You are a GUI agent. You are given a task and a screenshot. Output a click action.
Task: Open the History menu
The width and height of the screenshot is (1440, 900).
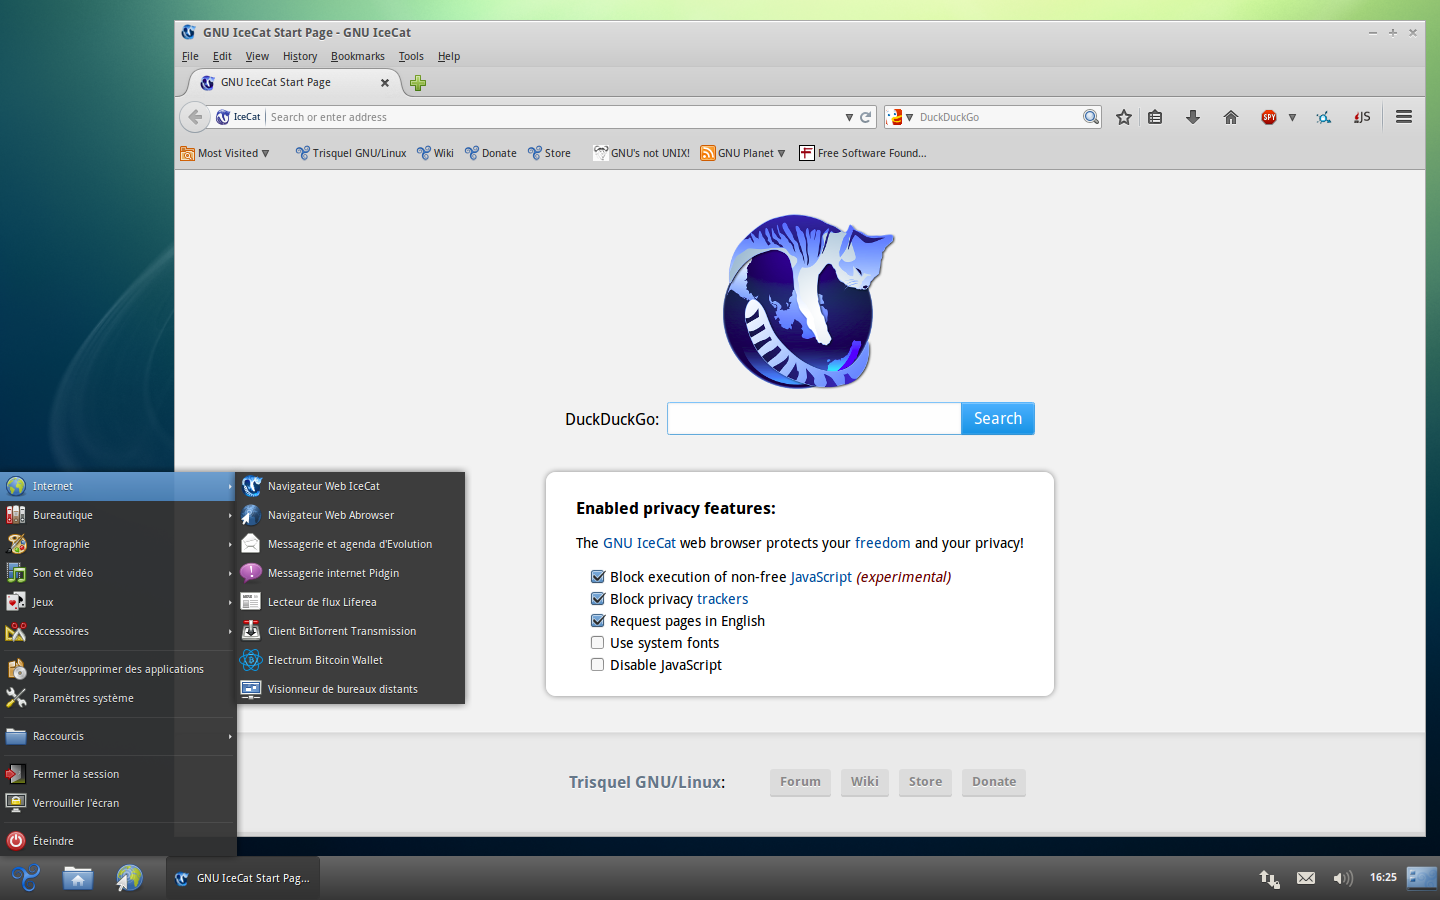coord(300,56)
